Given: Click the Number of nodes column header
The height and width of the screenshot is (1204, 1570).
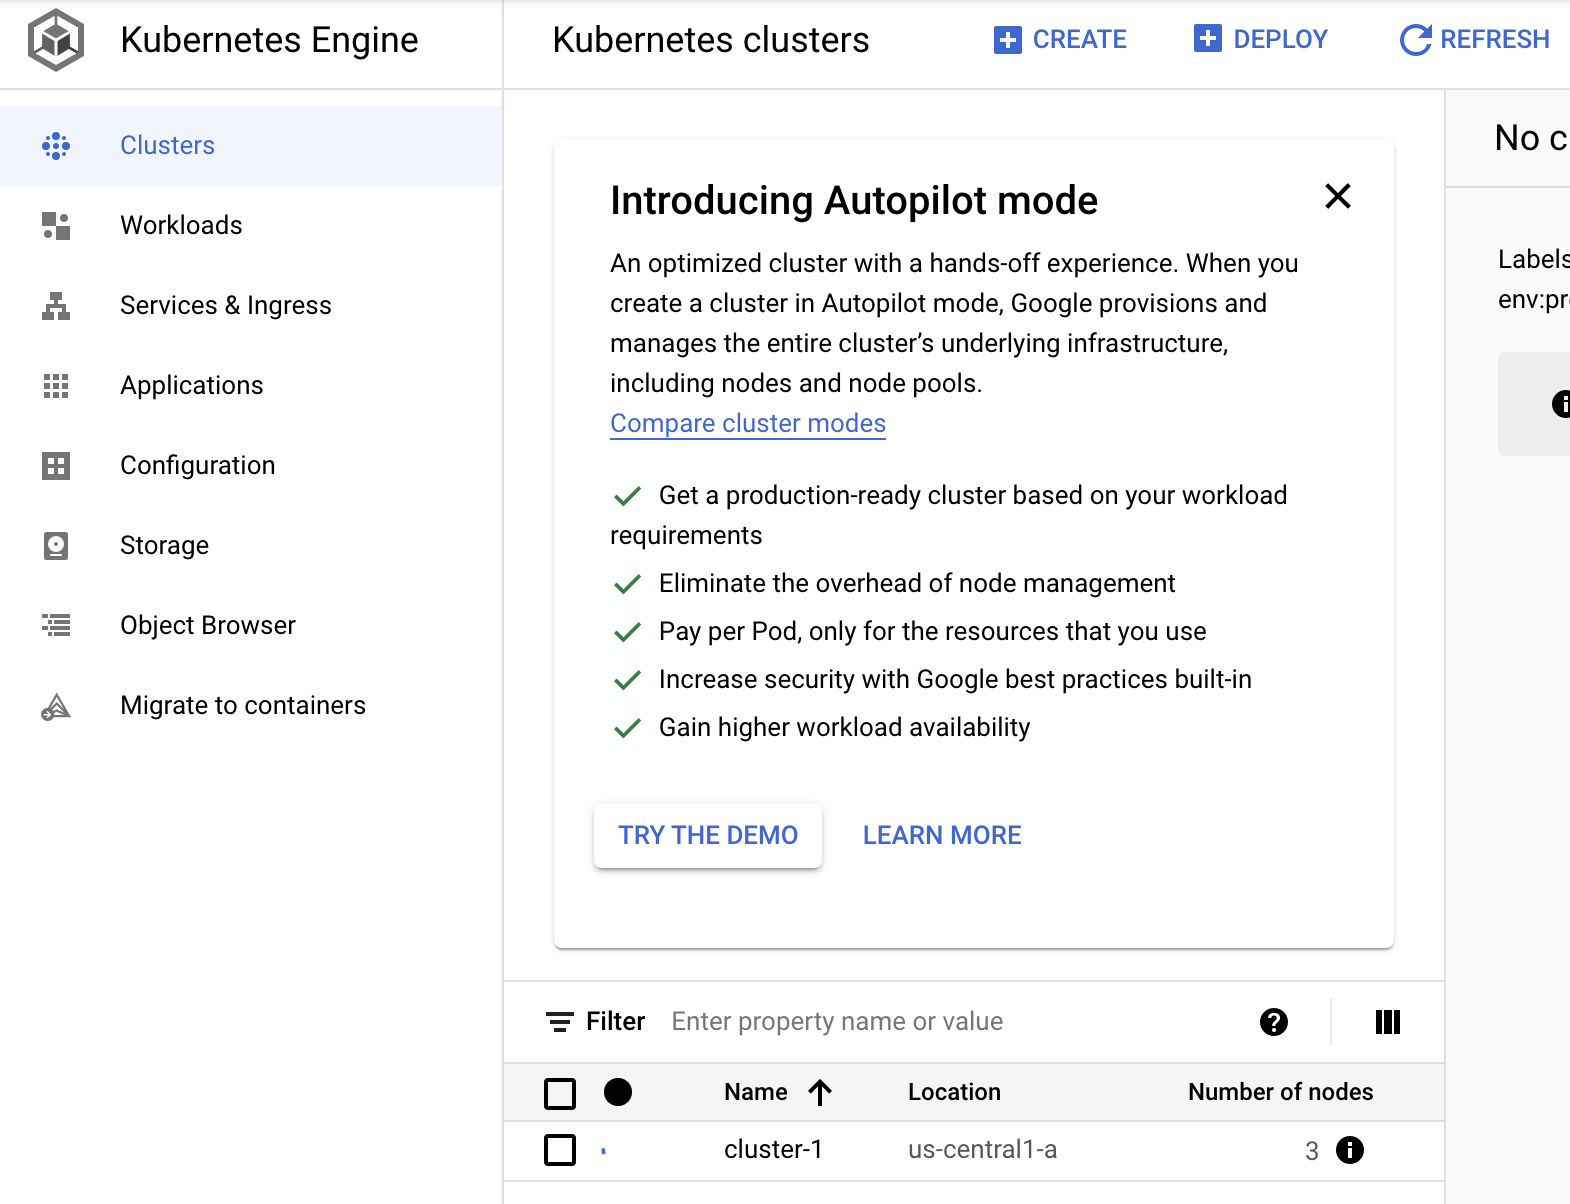Looking at the screenshot, I should pyautogui.click(x=1280, y=1092).
